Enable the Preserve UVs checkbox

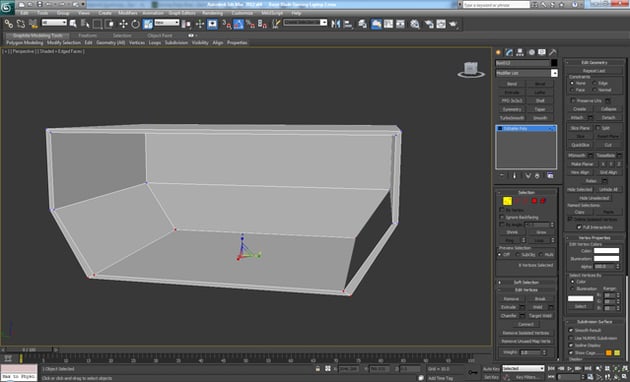[x=573, y=100]
